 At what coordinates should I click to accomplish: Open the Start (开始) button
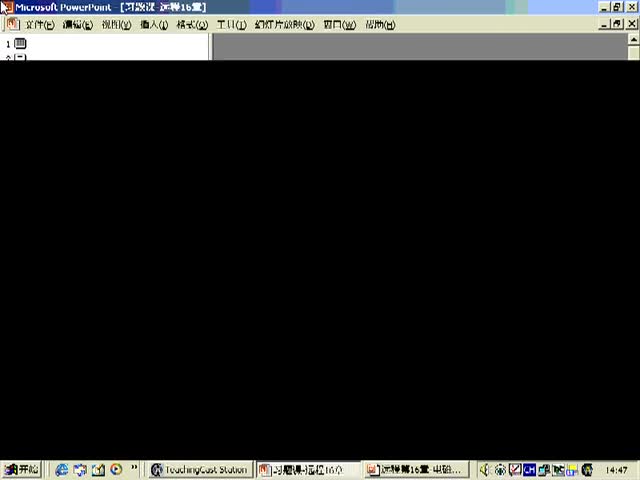tap(21, 470)
